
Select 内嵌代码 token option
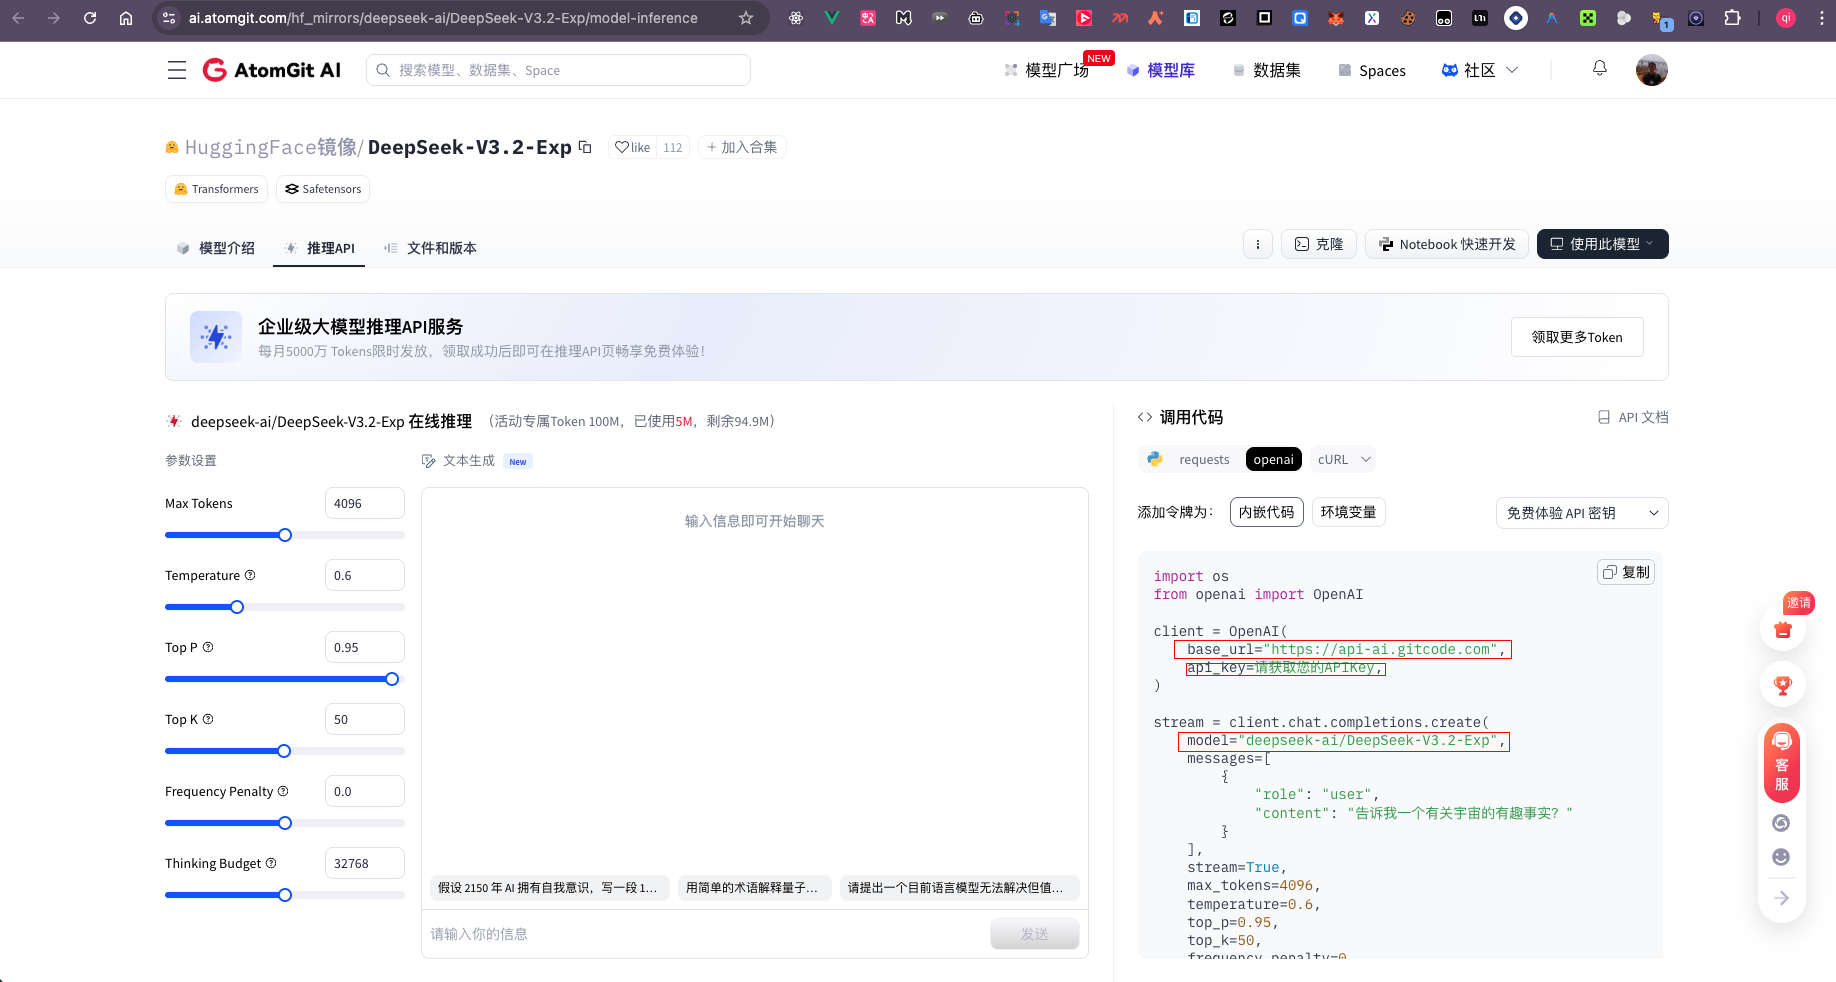[x=1266, y=512]
